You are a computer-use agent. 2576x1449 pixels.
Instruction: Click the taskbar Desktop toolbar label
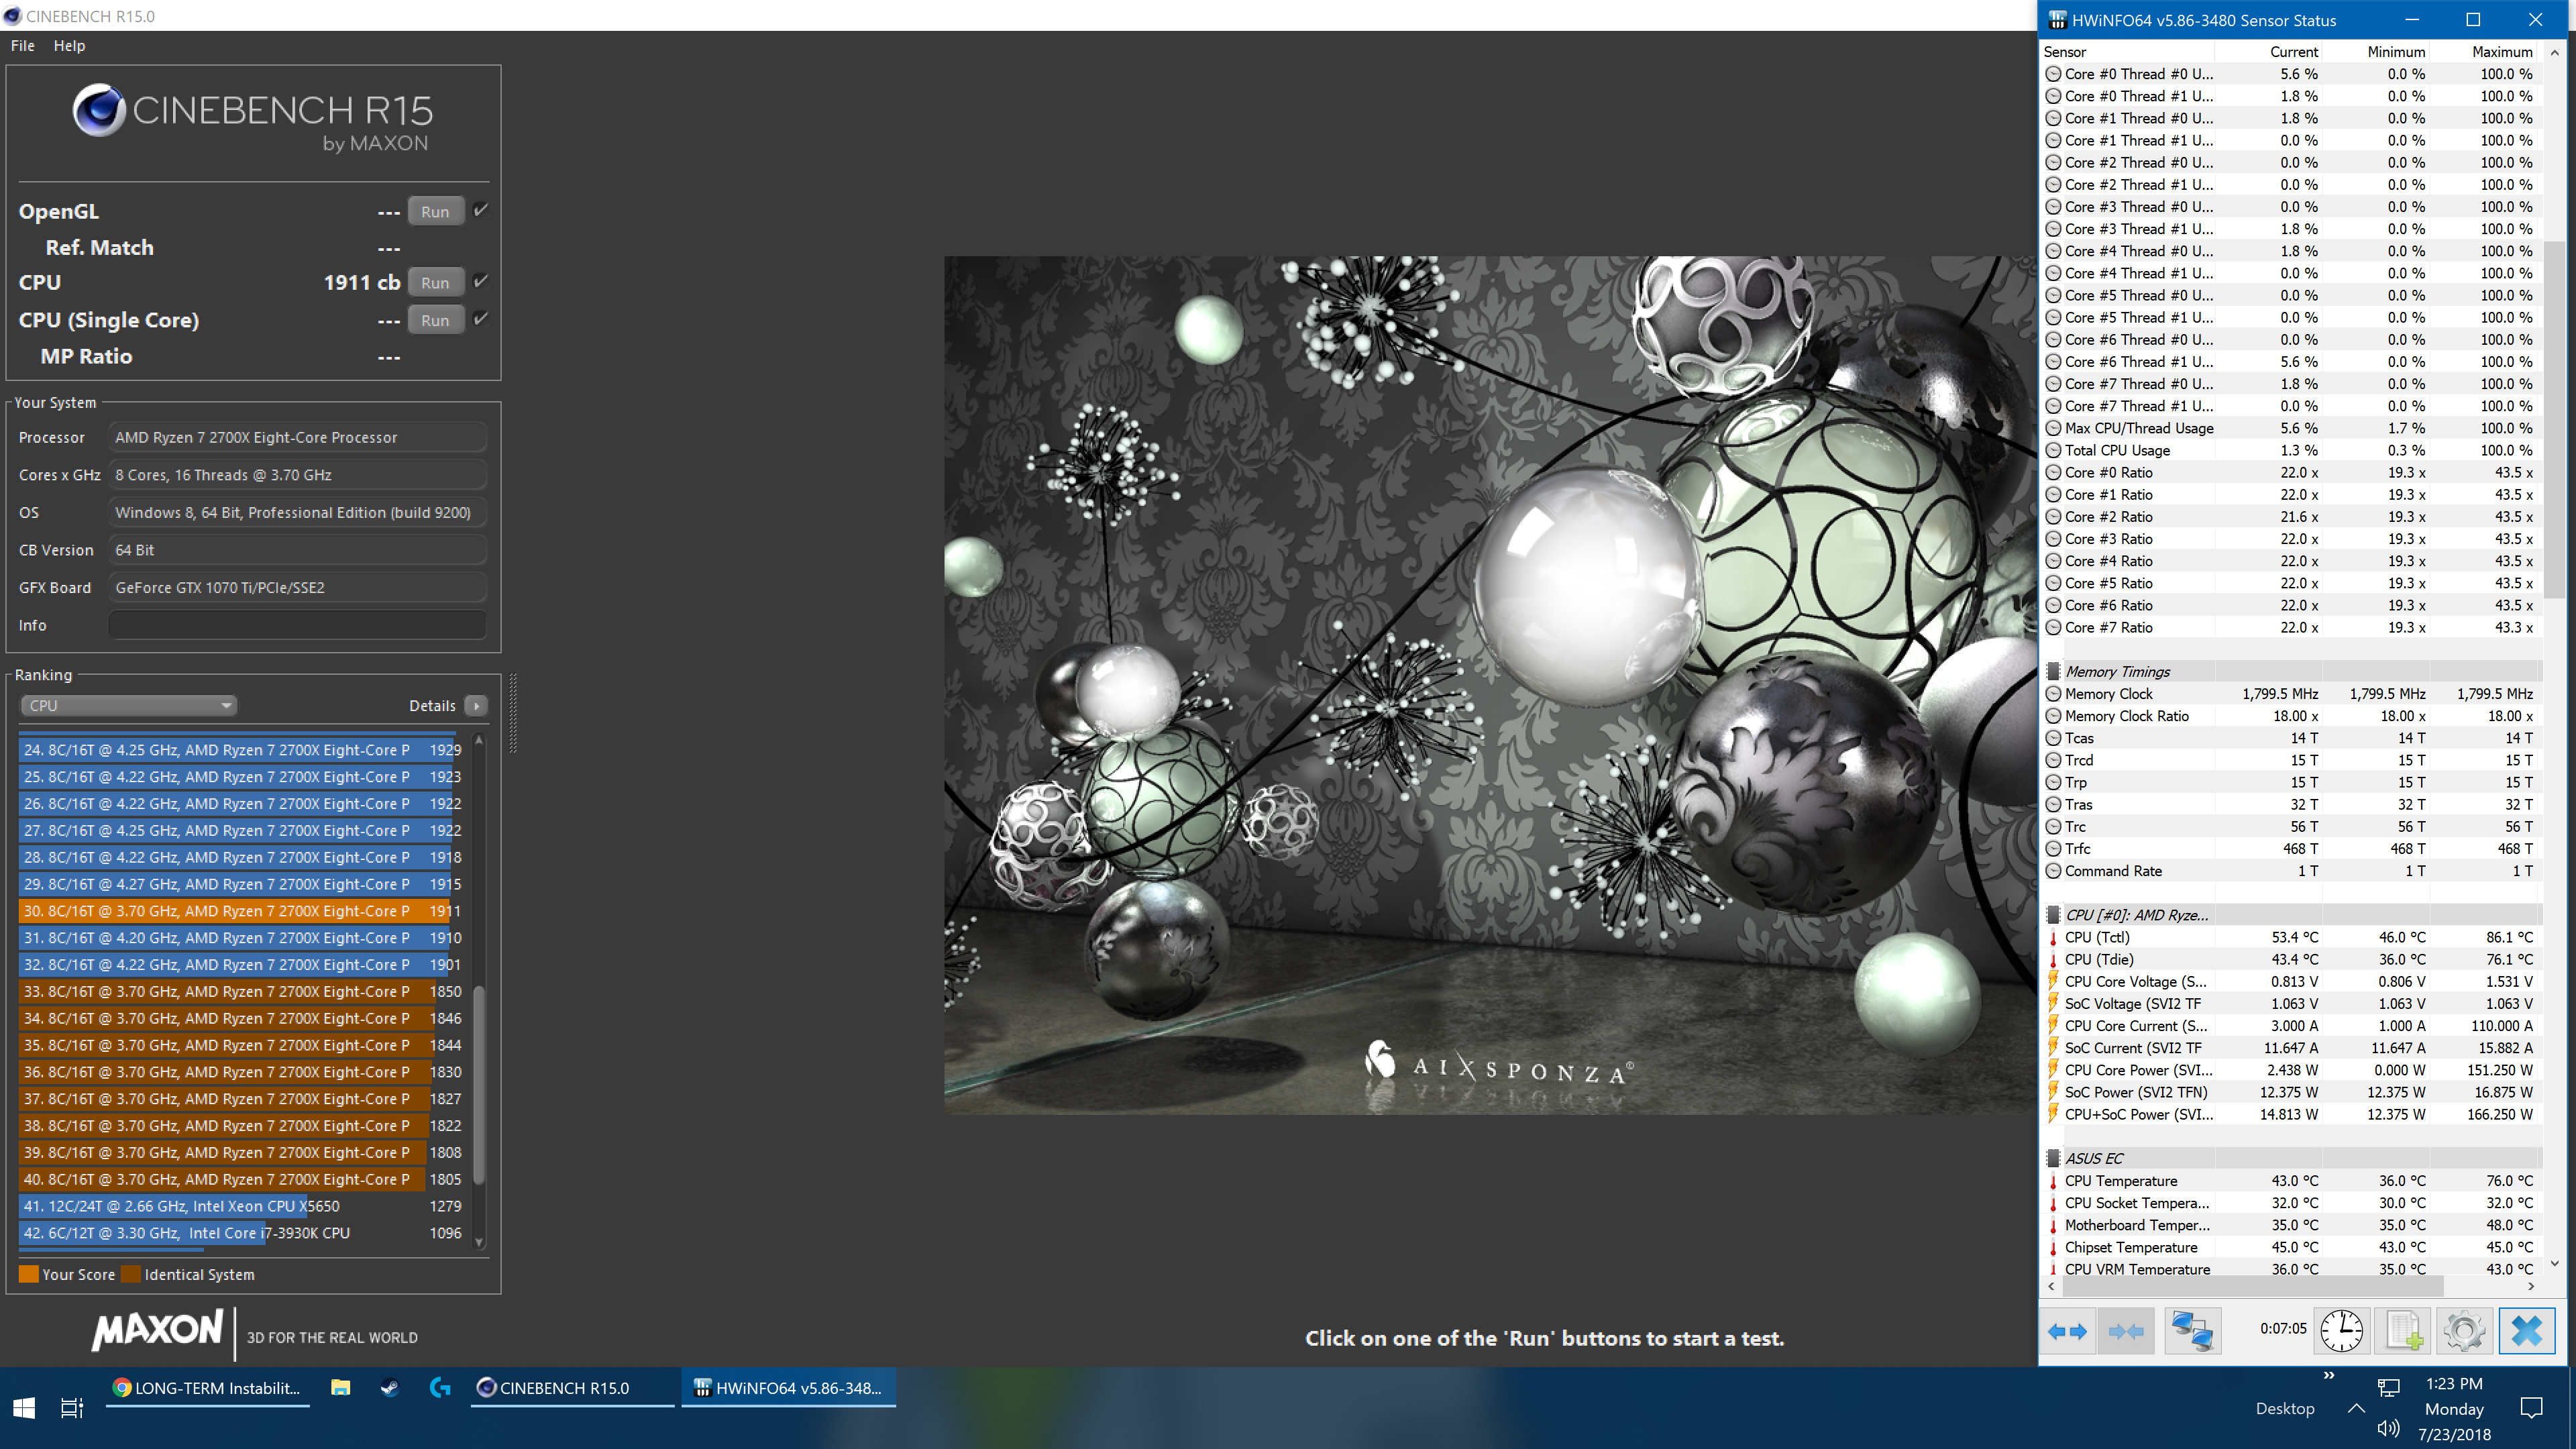[x=2285, y=1408]
